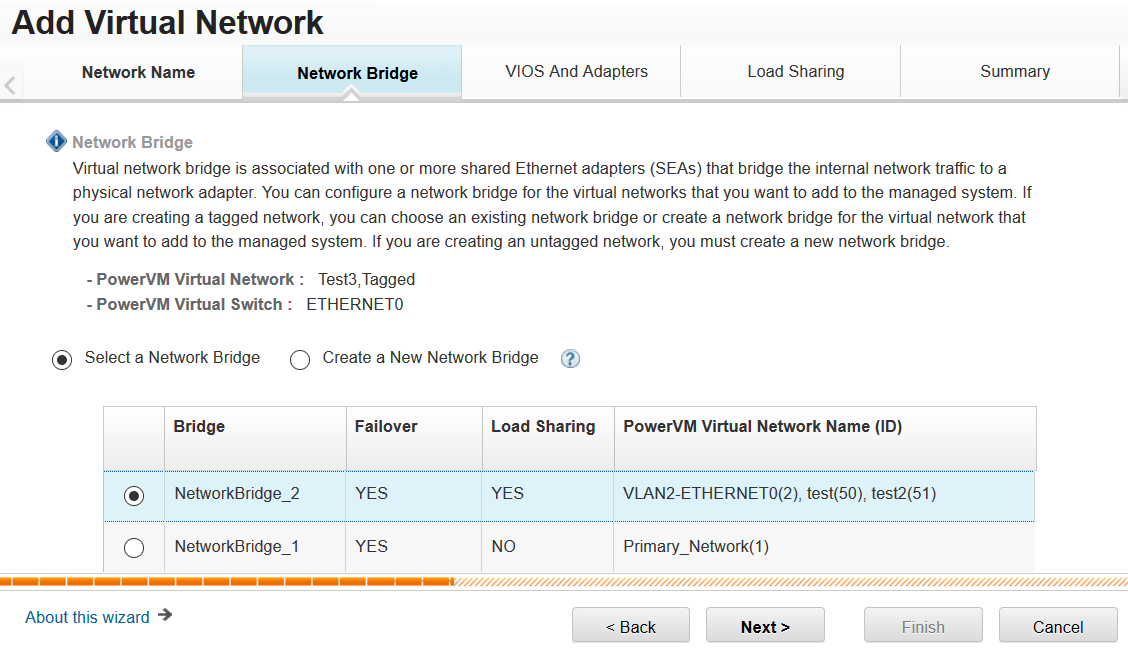This screenshot has width=1128, height=658.
Task: Choose Create a New Network Bridge option
Action: point(300,359)
